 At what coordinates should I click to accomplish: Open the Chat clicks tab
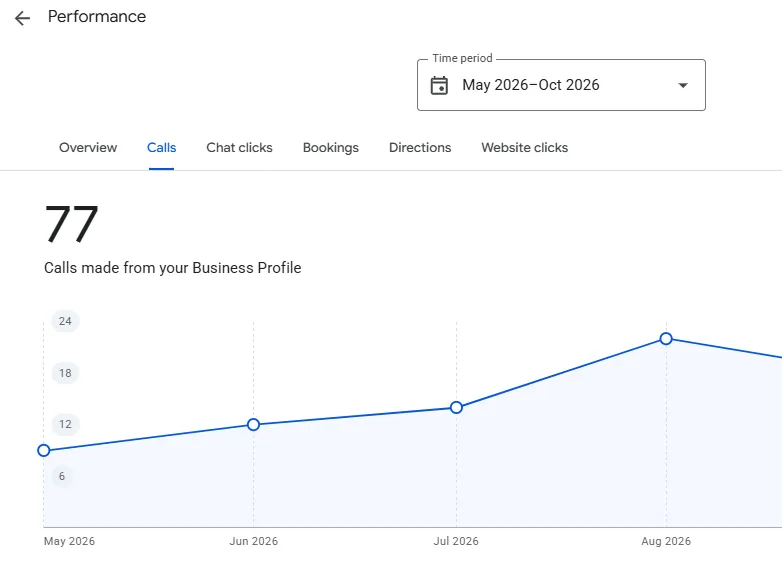pos(239,148)
